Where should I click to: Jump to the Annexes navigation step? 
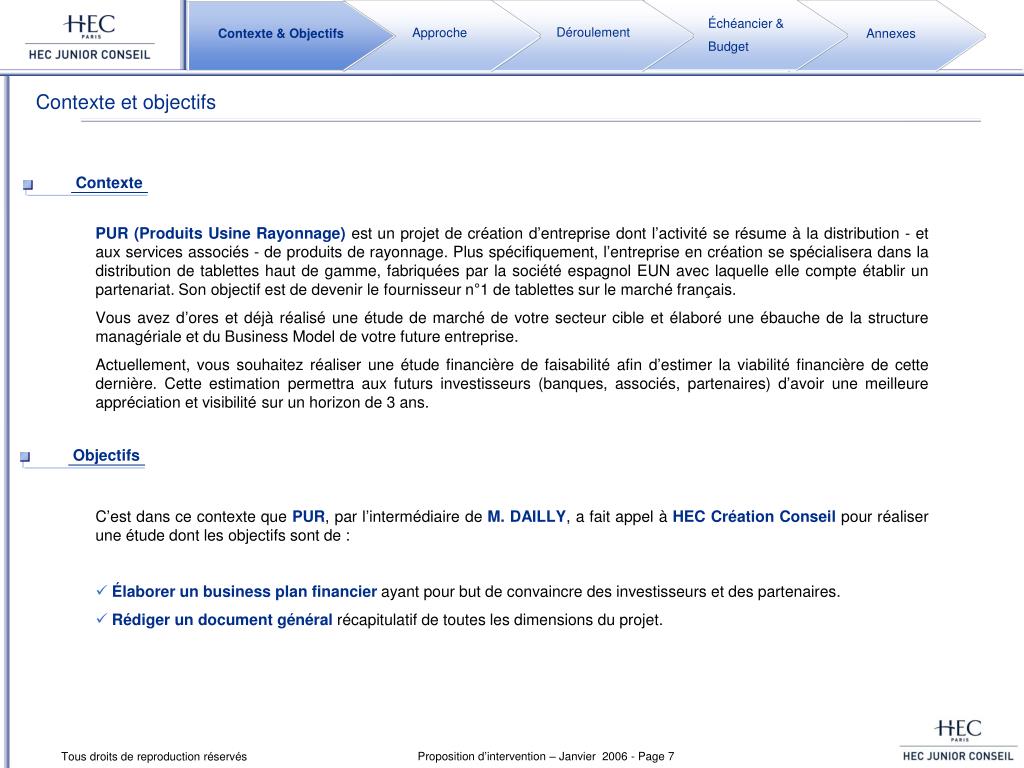pos(890,33)
